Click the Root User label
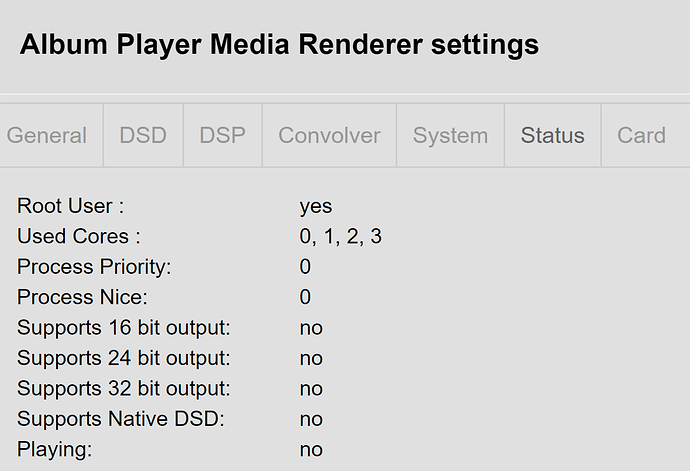Image resolution: width=690 pixels, height=471 pixels. pyautogui.click(x=70, y=206)
